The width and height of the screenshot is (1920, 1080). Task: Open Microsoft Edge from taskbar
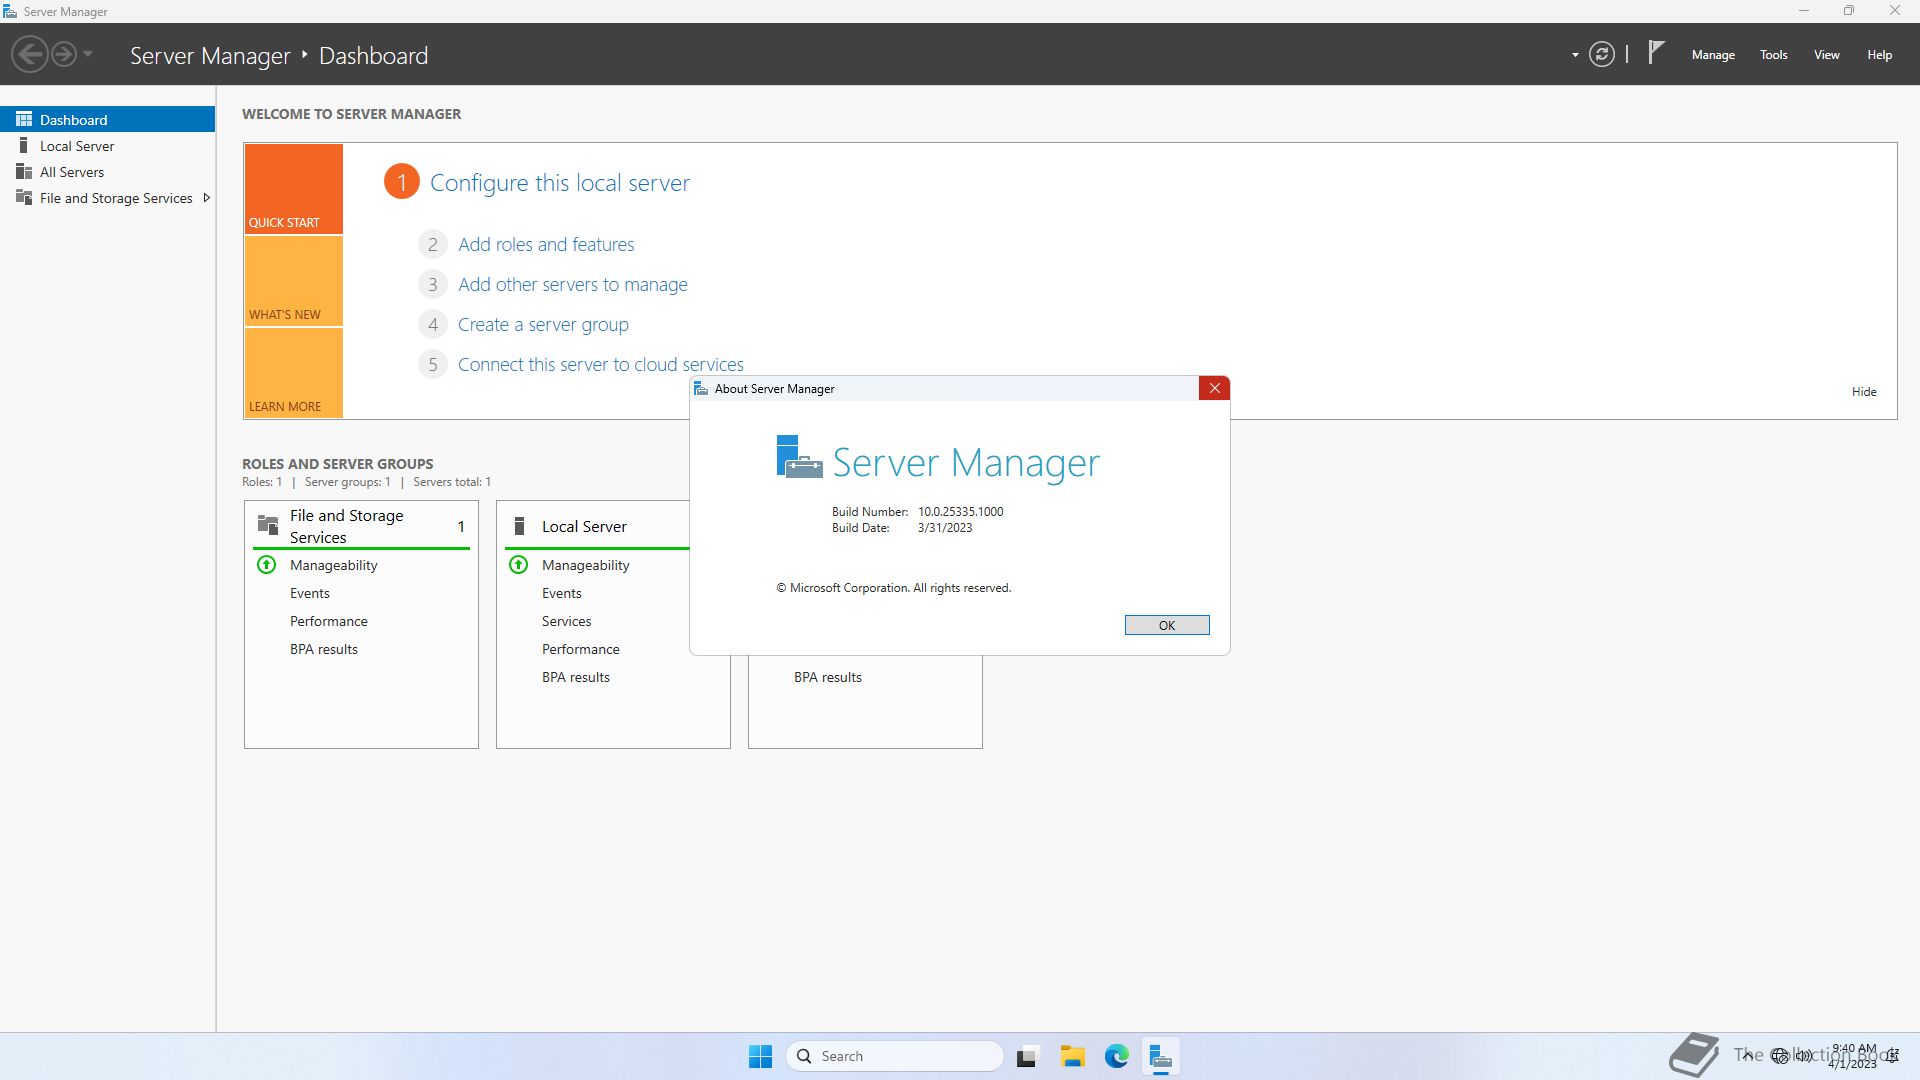coord(1116,1056)
